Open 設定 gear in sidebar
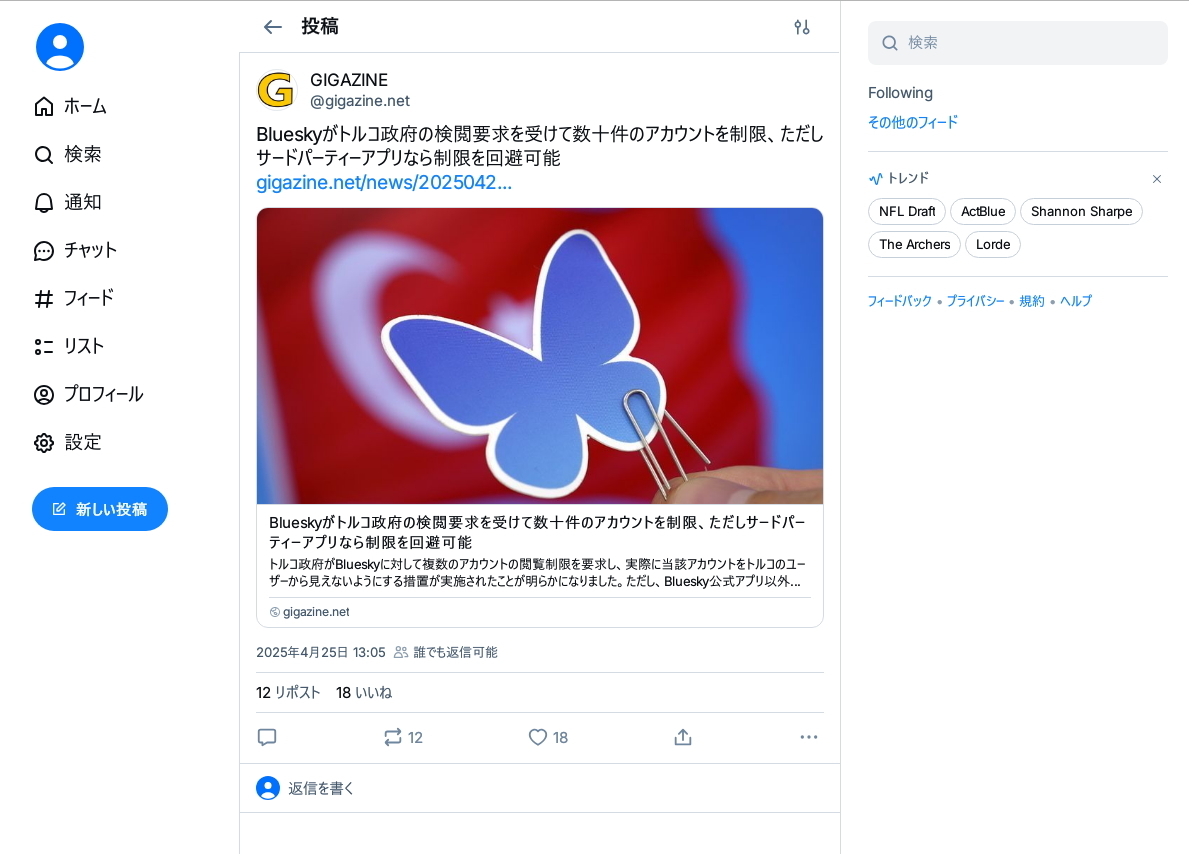1189x854 pixels. coord(67,442)
